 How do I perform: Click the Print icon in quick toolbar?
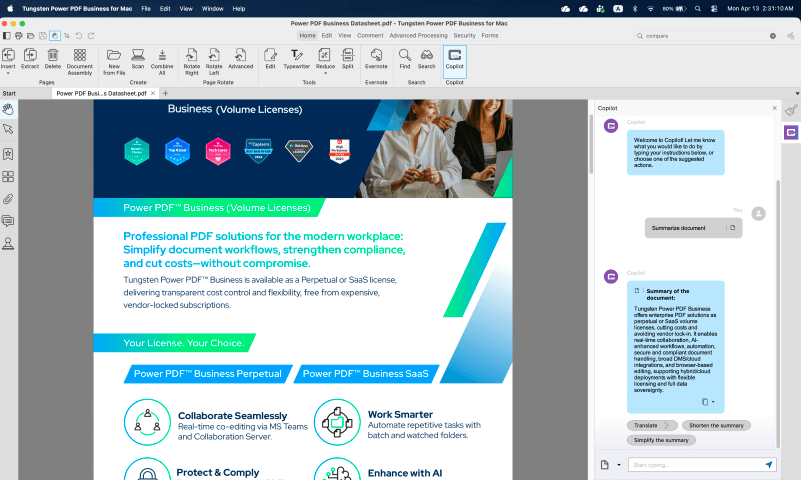coord(19,36)
